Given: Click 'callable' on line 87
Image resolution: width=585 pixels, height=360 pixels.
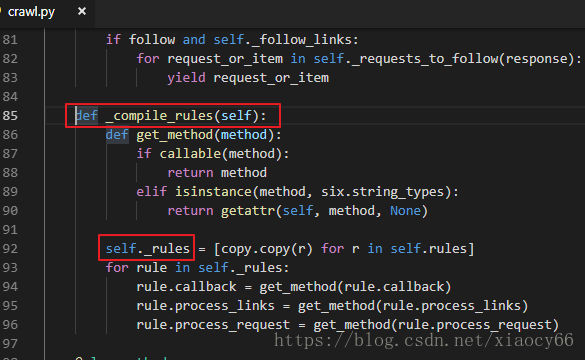Looking at the screenshot, I should click(x=190, y=154).
